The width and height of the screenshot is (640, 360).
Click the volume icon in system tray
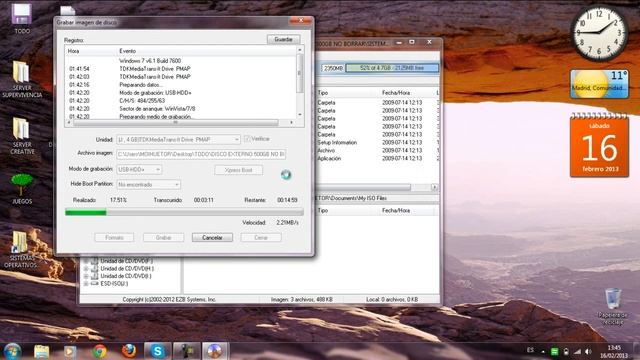[588, 351]
